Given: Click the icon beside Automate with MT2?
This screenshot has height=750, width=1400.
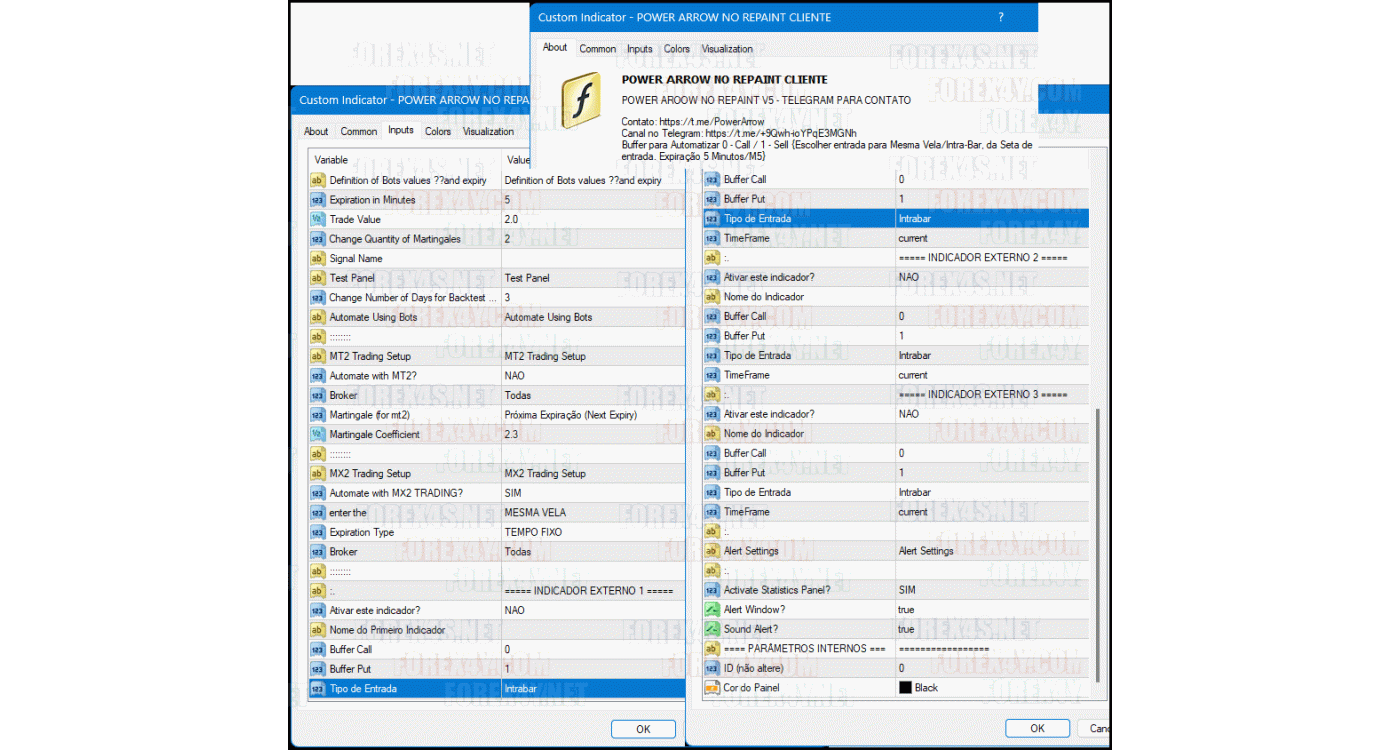Looking at the screenshot, I should click(318, 375).
